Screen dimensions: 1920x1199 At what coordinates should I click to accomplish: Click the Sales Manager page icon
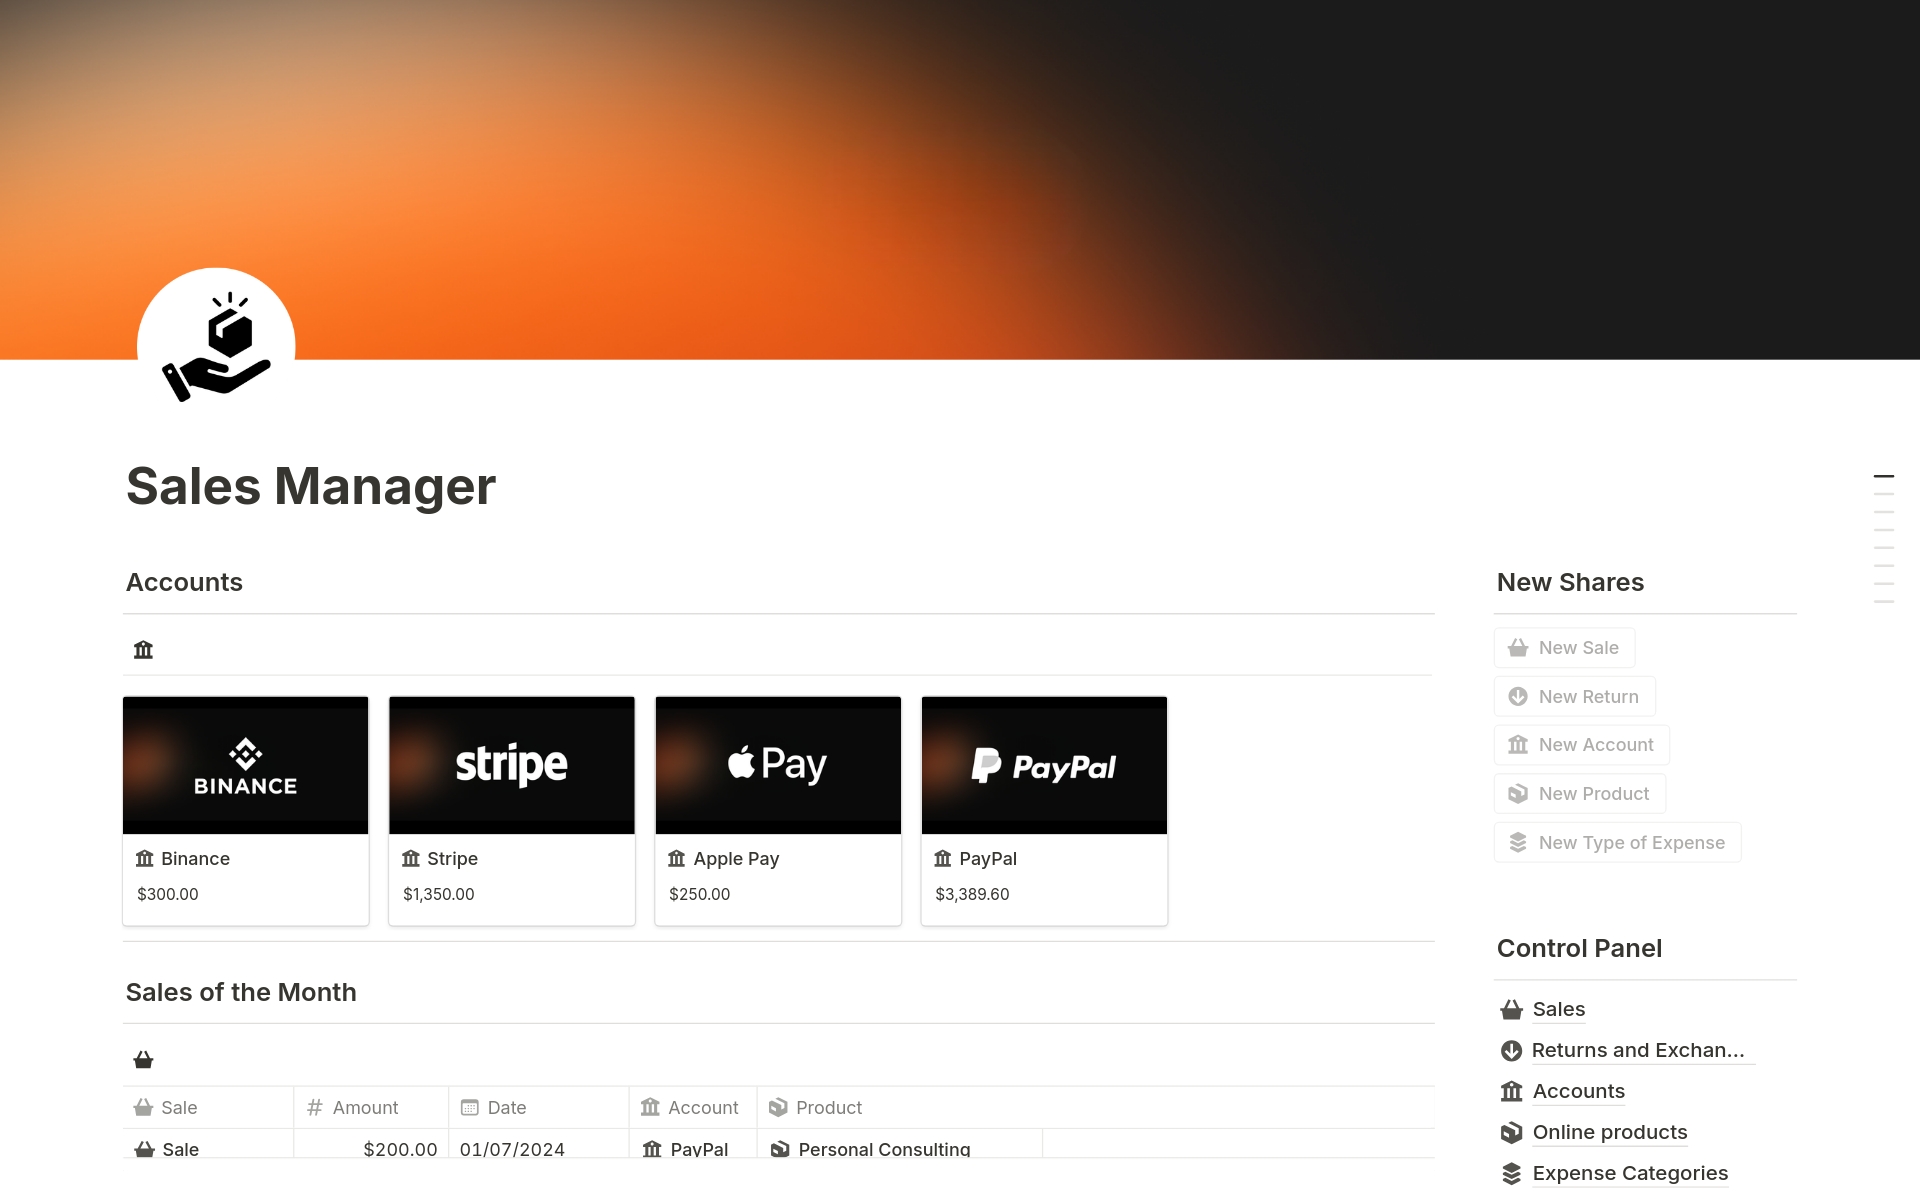coord(216,346)
